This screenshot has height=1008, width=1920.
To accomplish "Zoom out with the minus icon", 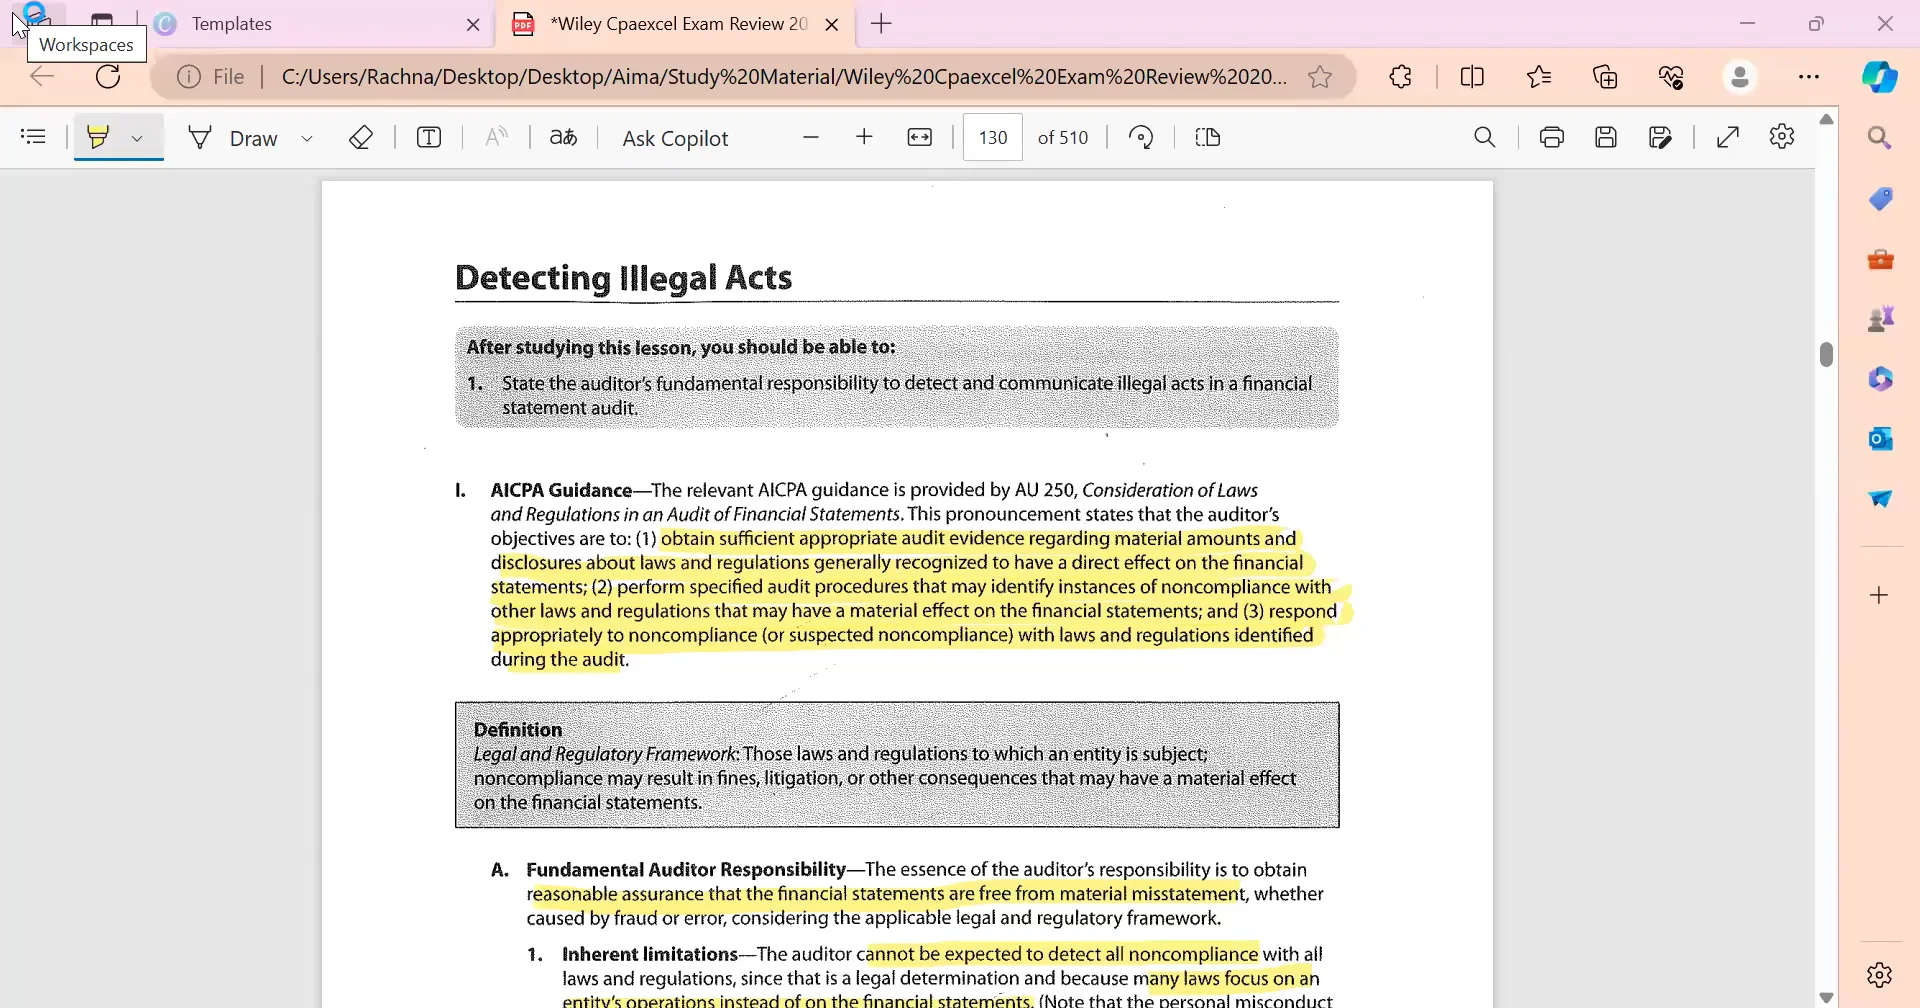I will point(811,137).
